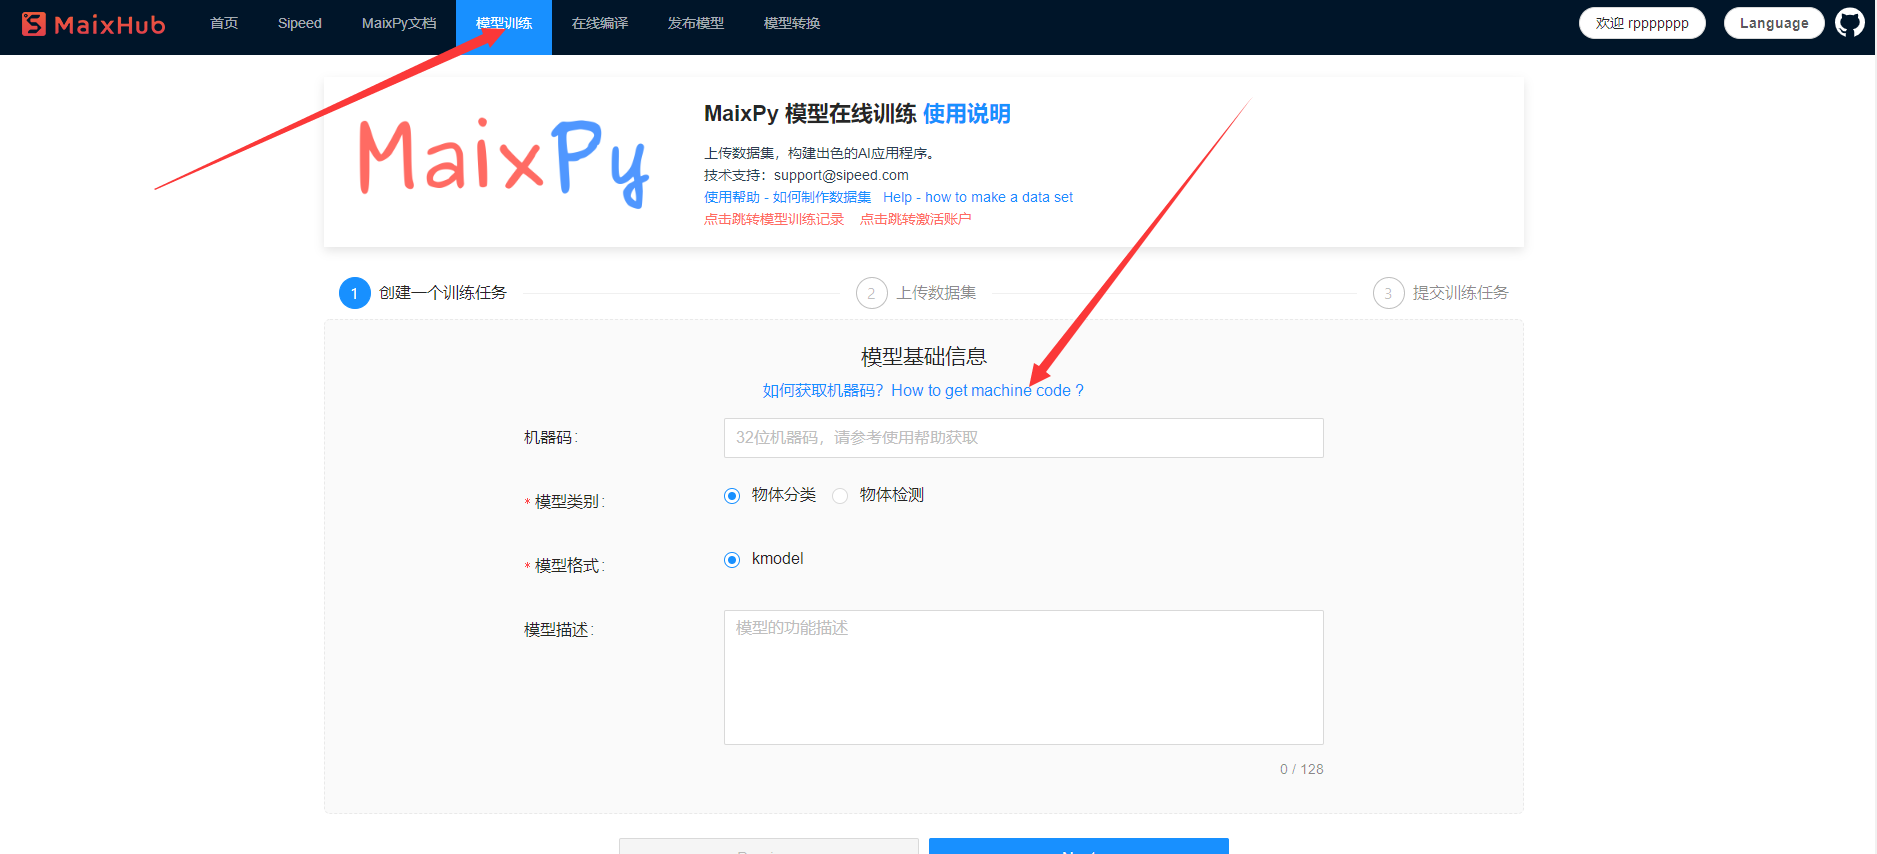The width and height of the screenshot is (1877, 854).
Task: Click the 欢迎 rppppppp user button
Action: coord(1642,23)
